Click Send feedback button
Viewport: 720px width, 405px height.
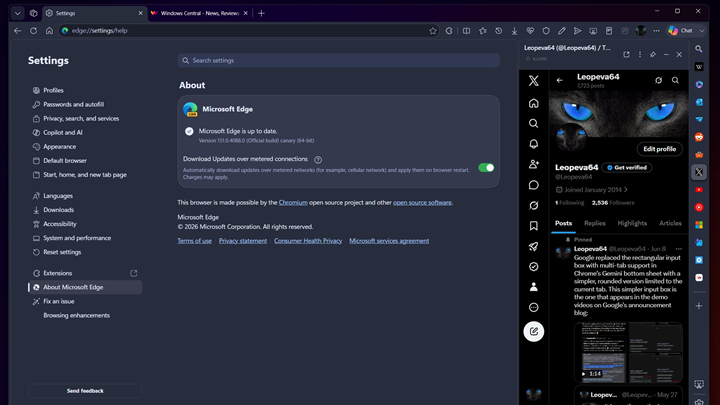(85, 391)
